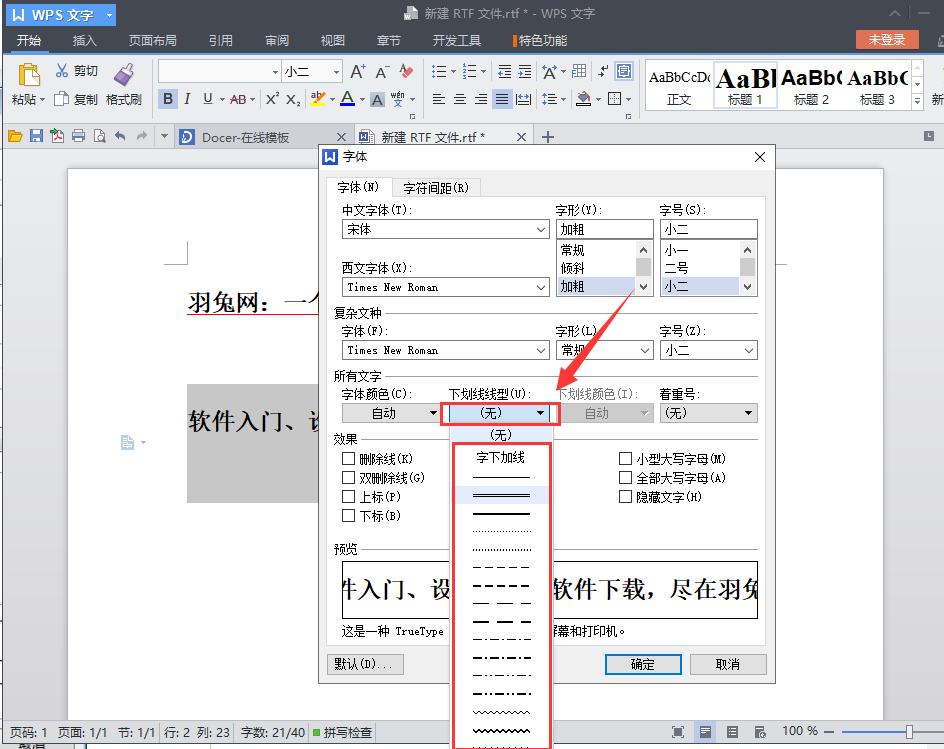Switch to the 字符间距(R) tab
The height and width of the screenshot is (749, 944).
pos(436,188)
